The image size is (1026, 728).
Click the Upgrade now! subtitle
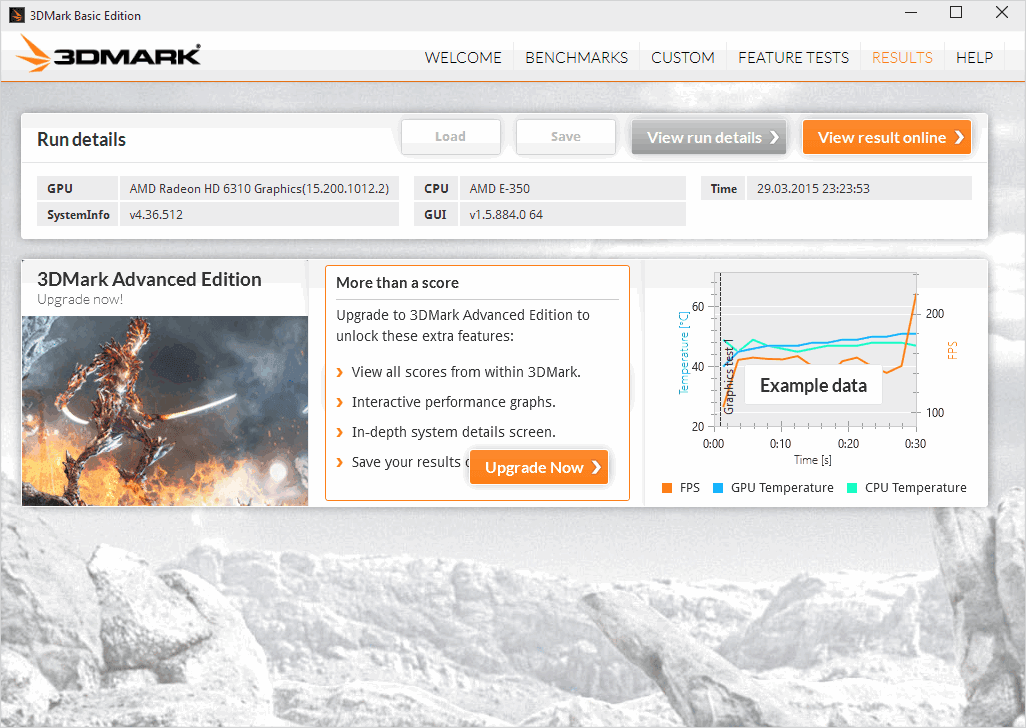[x=80, y=300]
